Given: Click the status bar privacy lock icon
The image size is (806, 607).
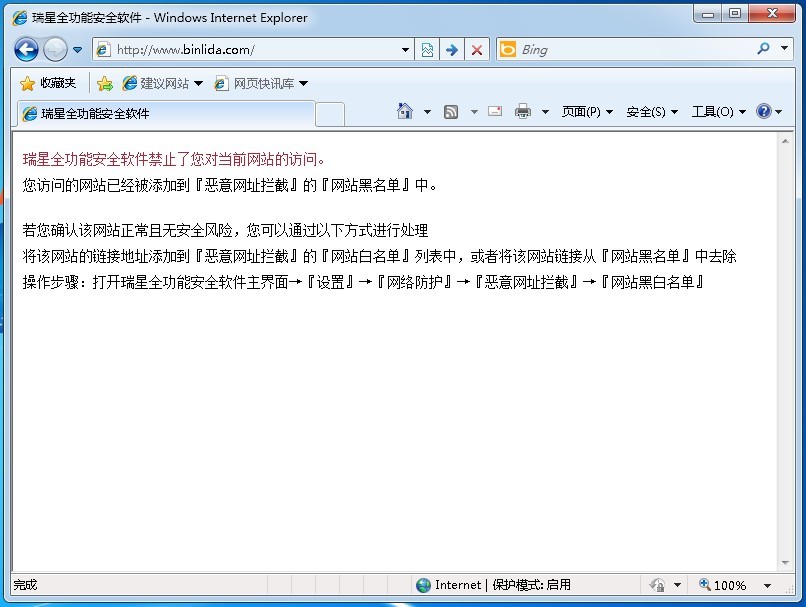Looking at the screenshot, I should (x=657, y=585).
